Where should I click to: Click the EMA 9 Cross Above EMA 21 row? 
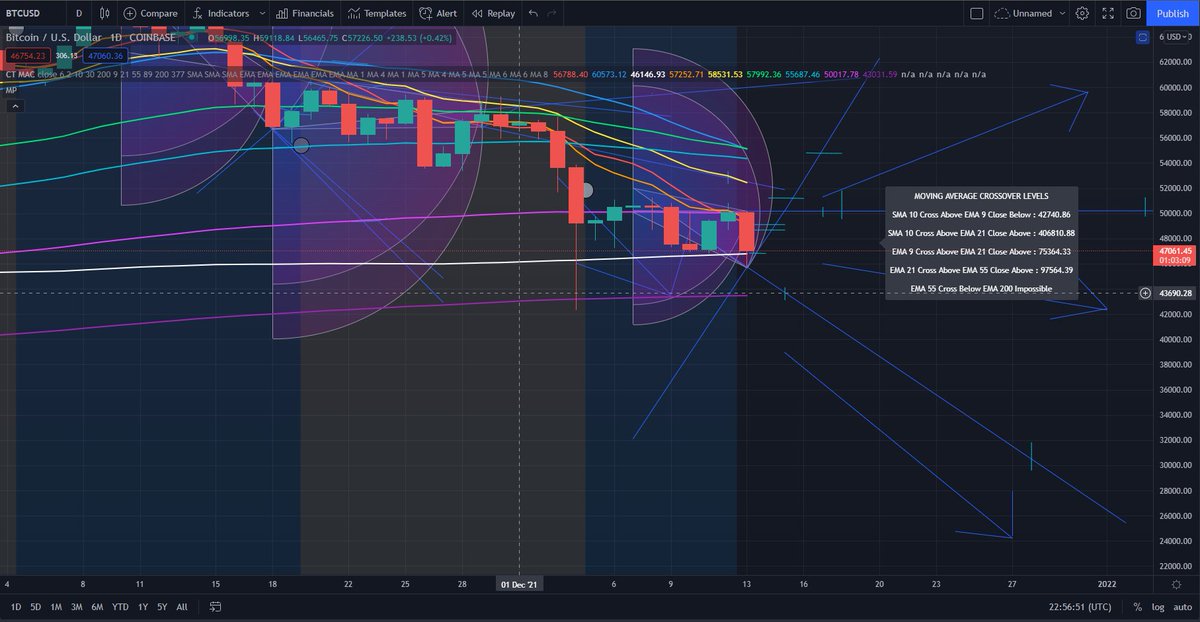981,252
